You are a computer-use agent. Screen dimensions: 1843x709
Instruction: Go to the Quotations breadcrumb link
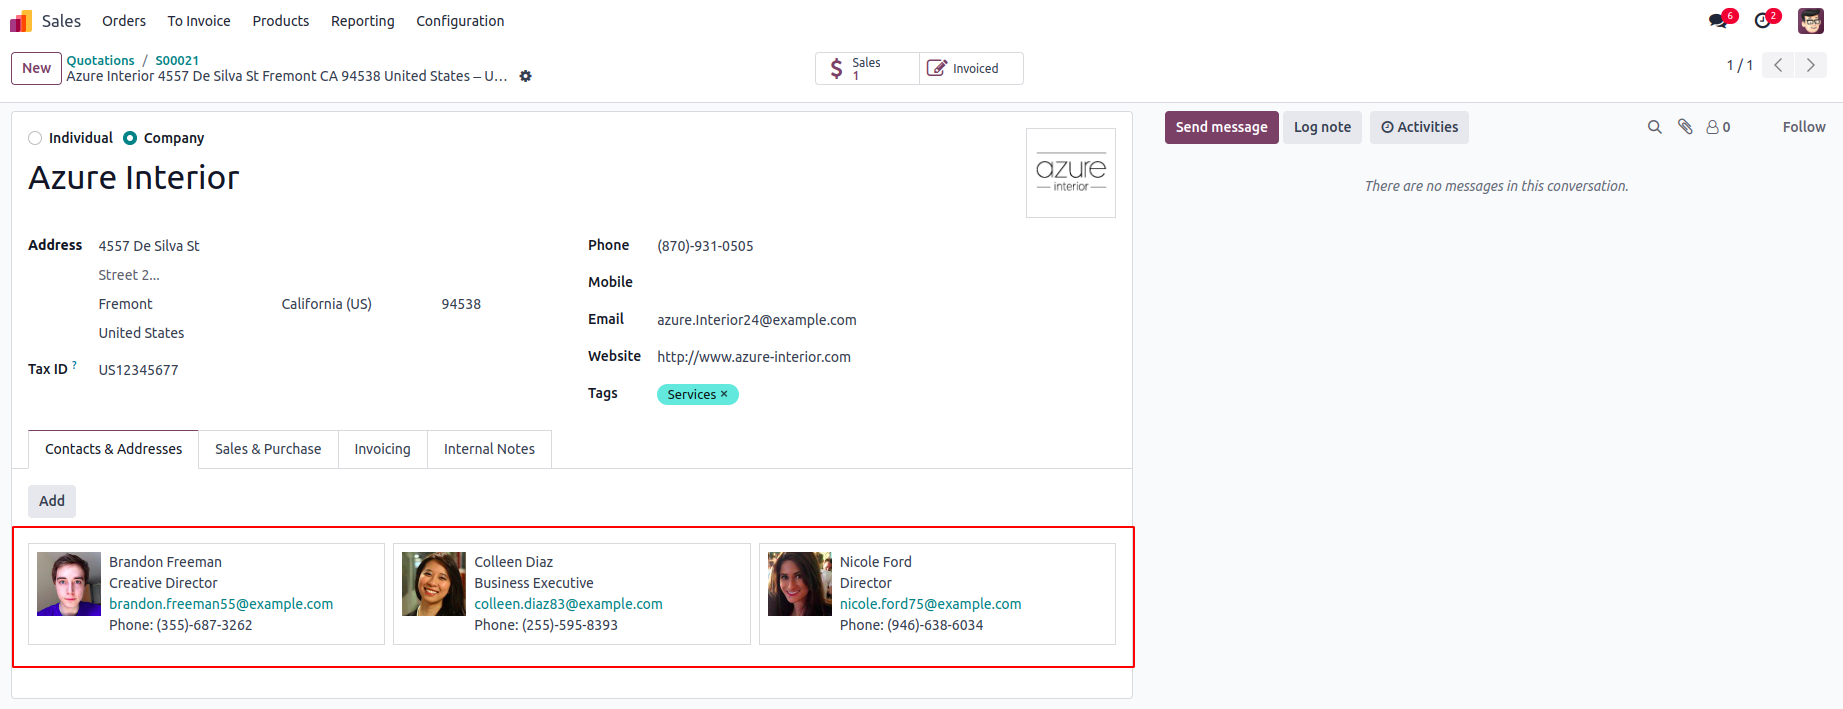click(x=100, y=60)
